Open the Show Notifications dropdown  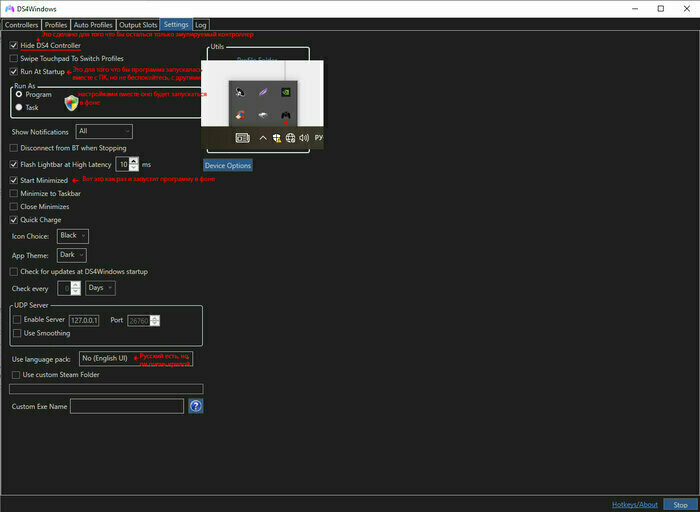[104, 131]
